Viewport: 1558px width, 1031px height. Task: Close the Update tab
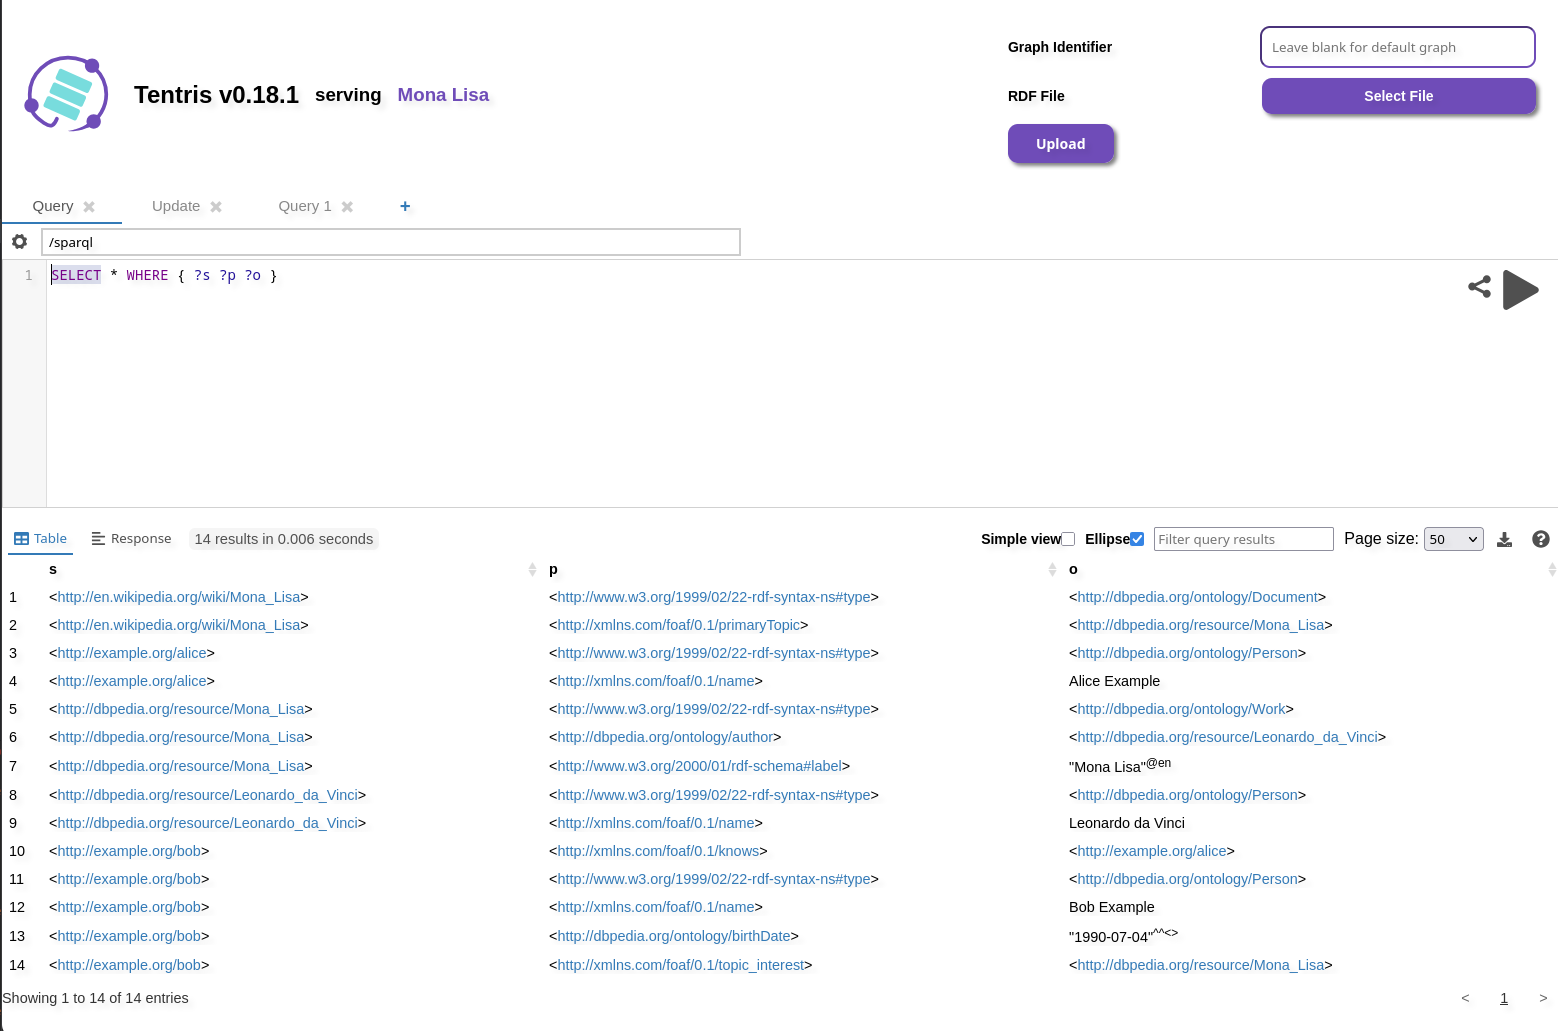click(x=216, y=206)
